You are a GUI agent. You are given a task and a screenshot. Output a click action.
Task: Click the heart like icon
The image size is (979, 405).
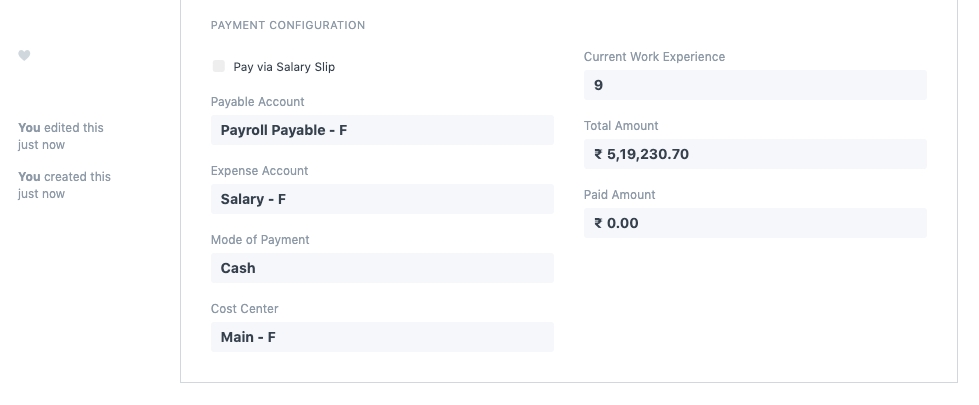point(24,56)
